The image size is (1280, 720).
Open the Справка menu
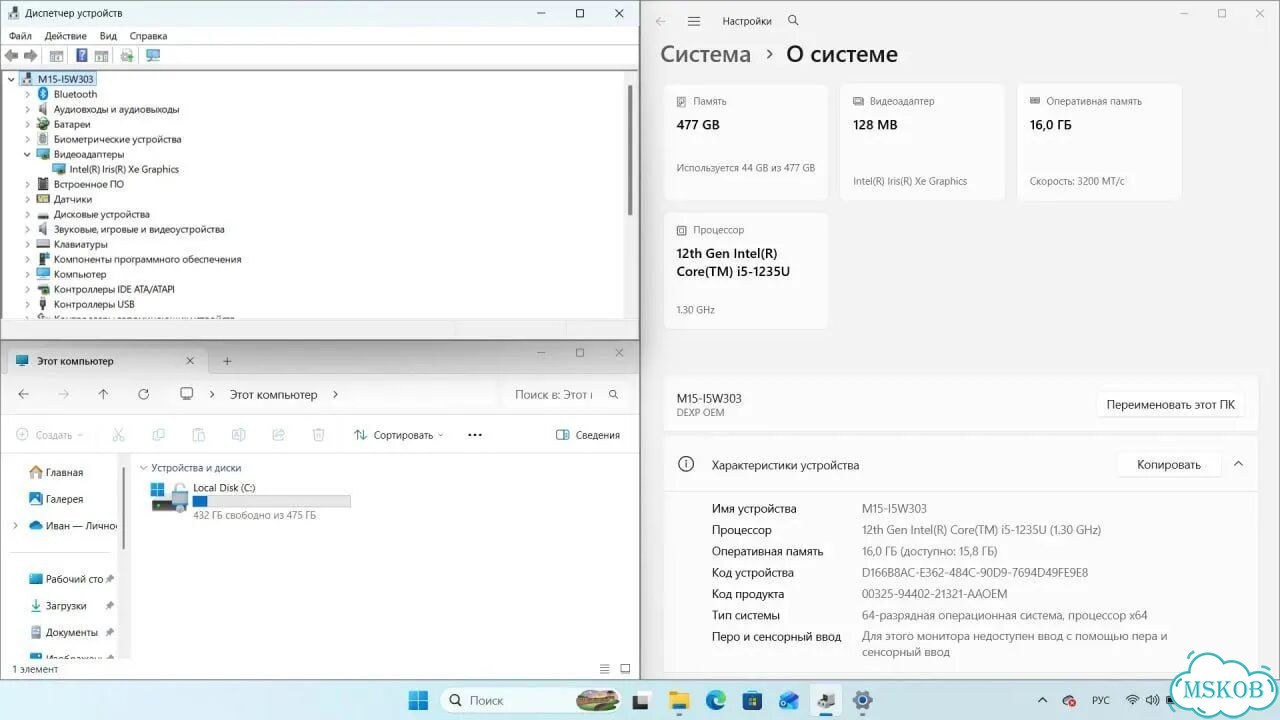[x=148, y=36]
